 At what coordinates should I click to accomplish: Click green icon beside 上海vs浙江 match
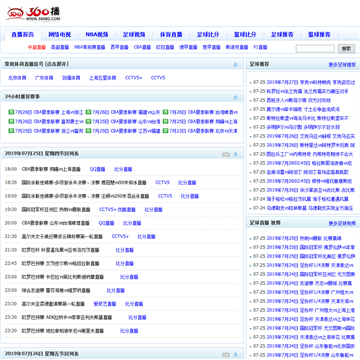pos(11,112)
